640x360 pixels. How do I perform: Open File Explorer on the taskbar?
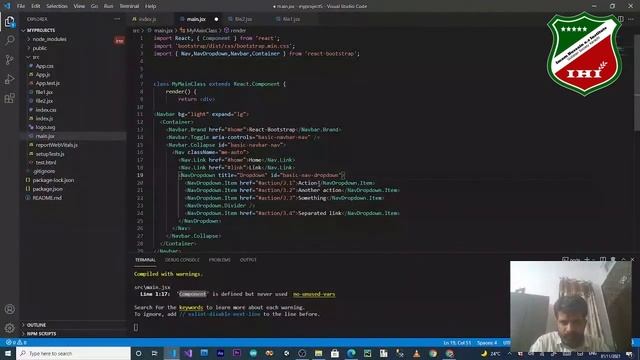coord(318,353)
